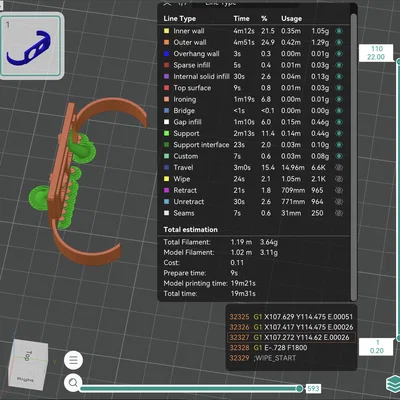Select highlighted G-code line 32327
Image resolution: width=400 pixels, height=400 pixels.
coord(291,337)
